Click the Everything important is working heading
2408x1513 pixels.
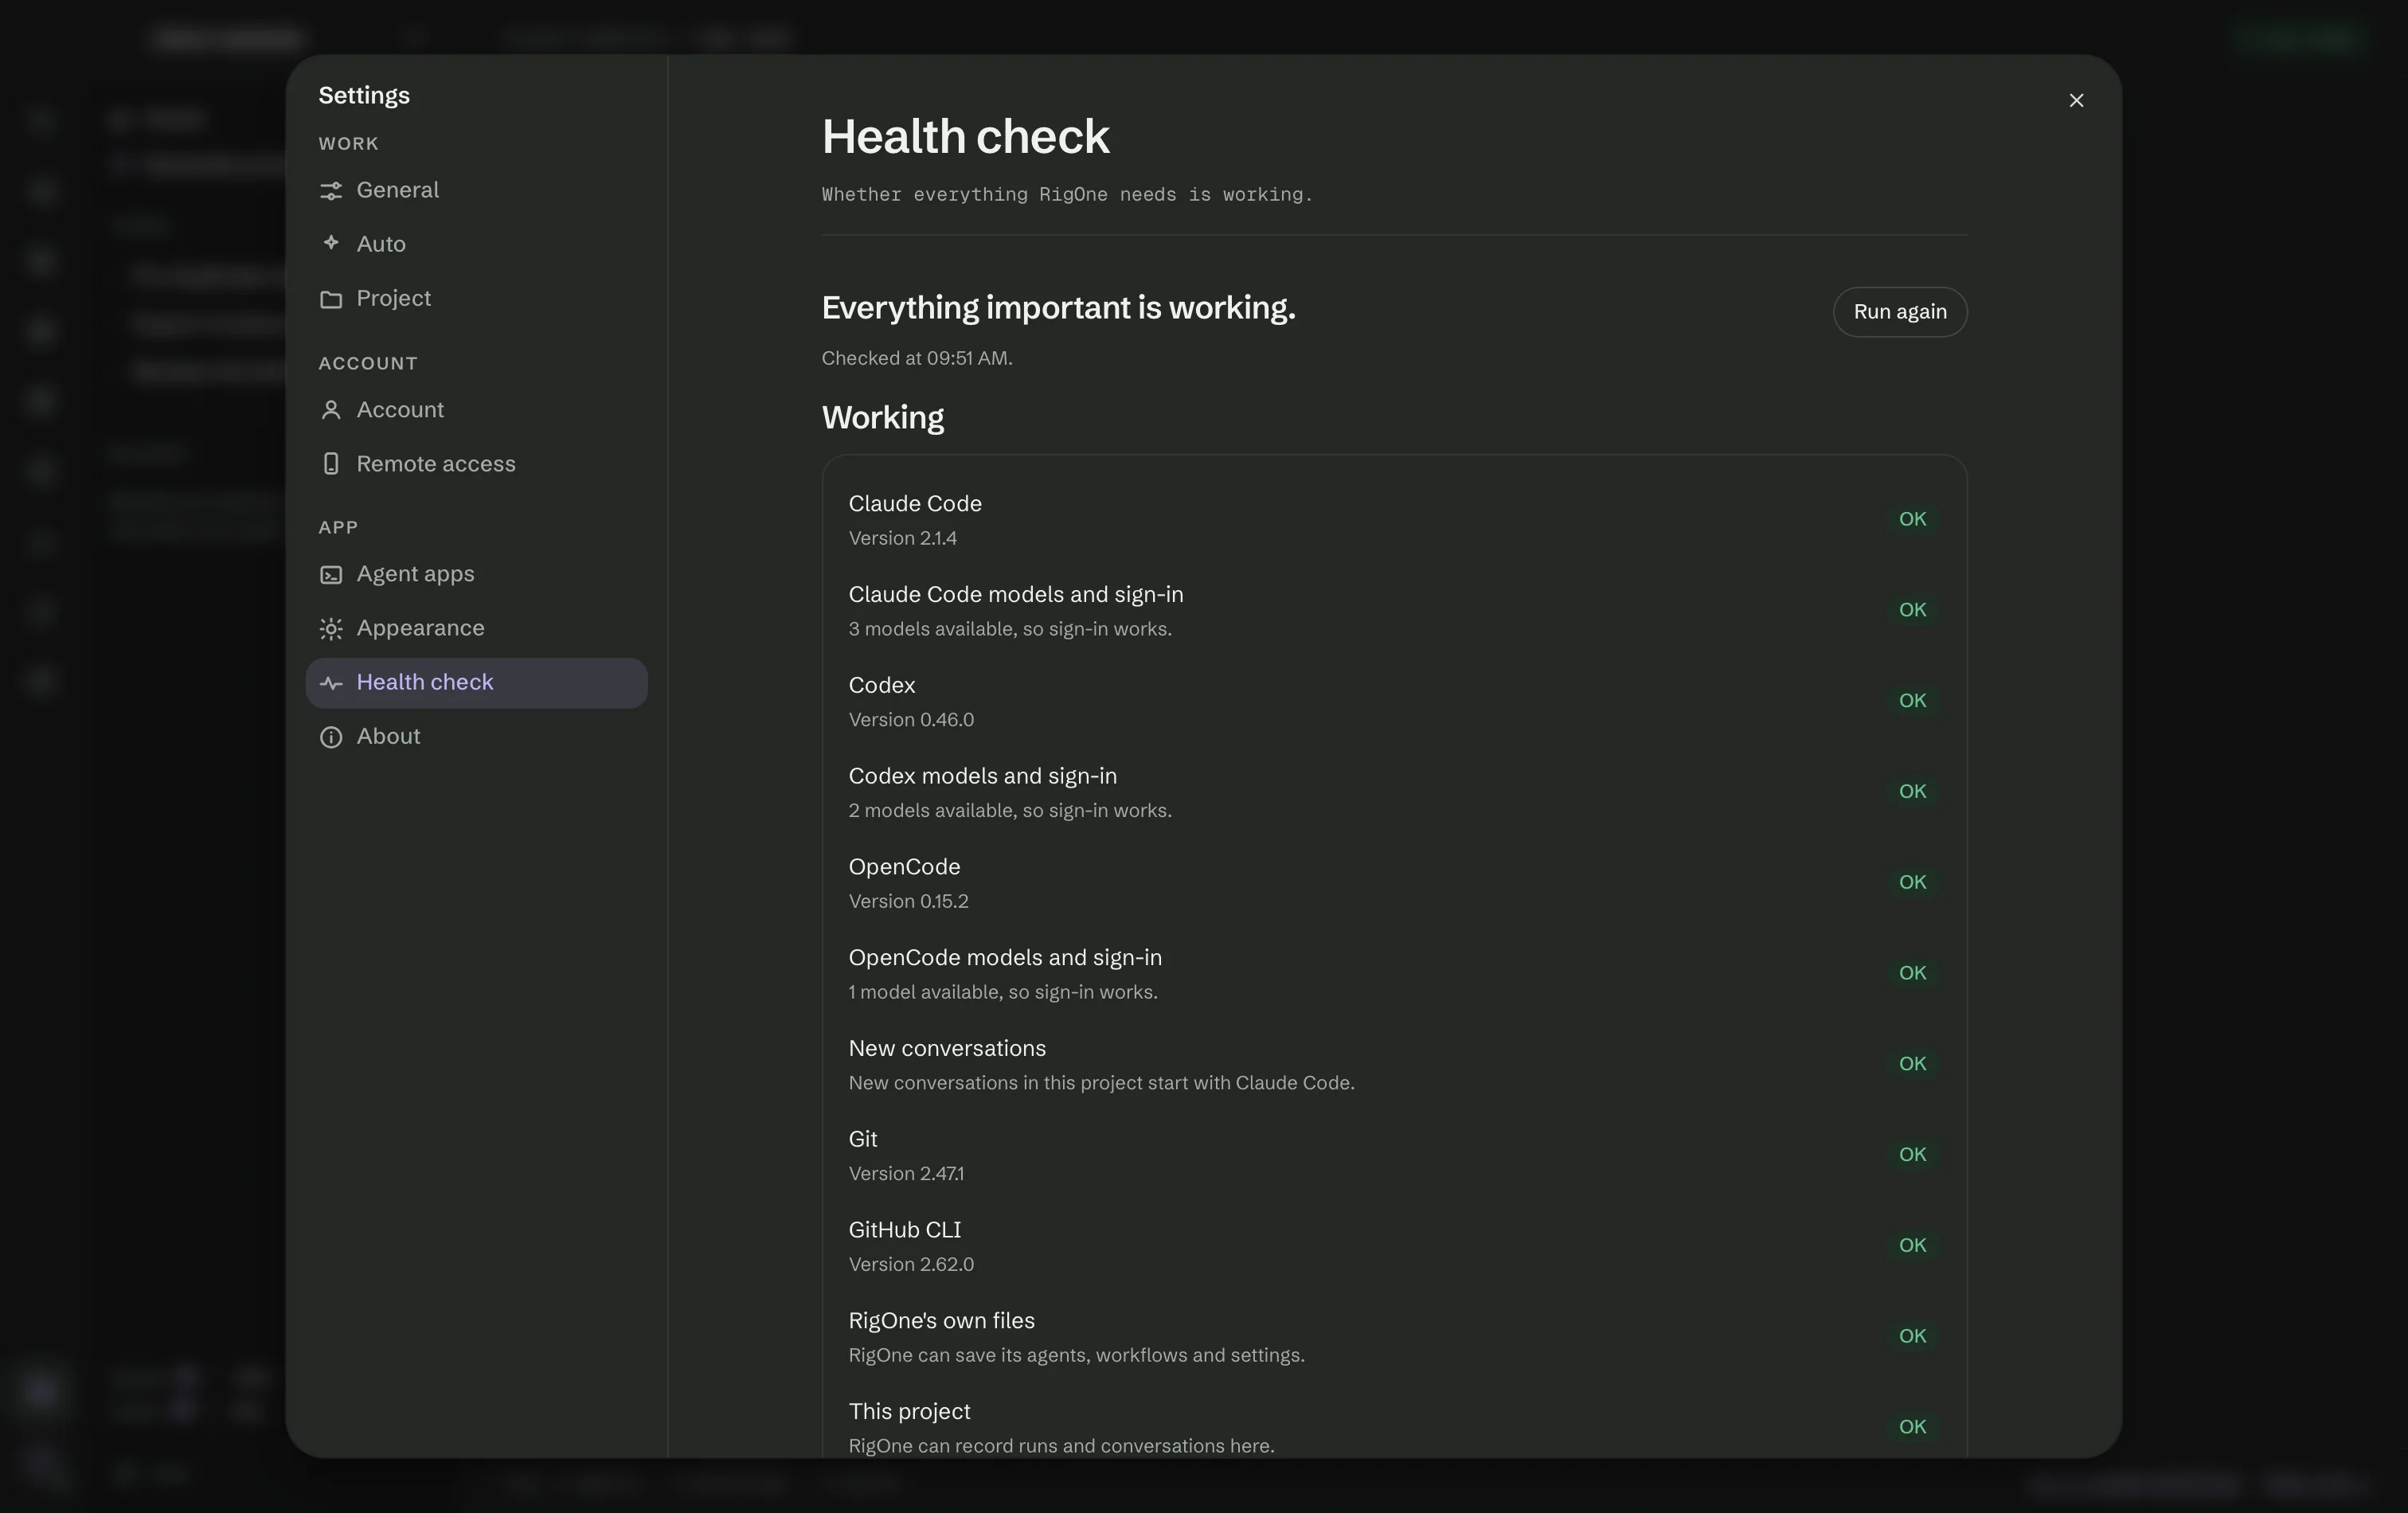[x=1058, y=308]
